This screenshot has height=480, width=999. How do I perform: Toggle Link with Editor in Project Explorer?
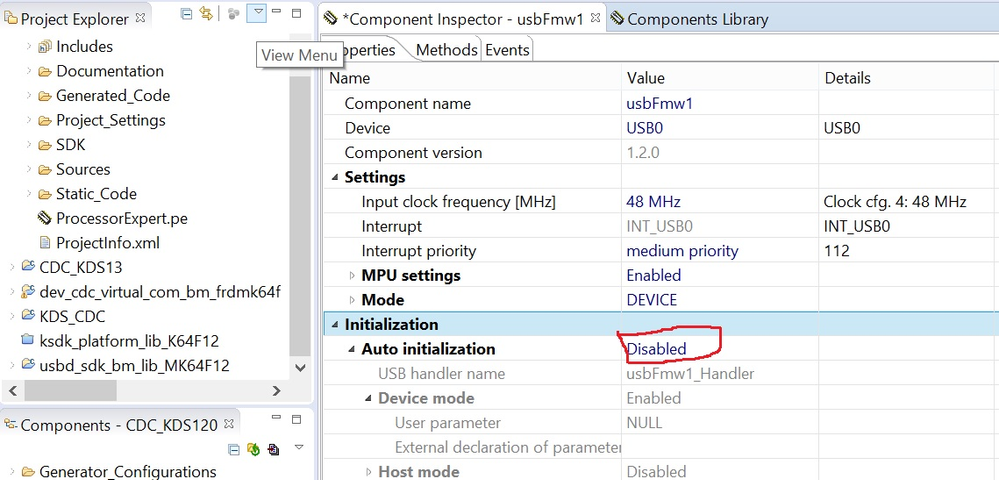point(206,13)
